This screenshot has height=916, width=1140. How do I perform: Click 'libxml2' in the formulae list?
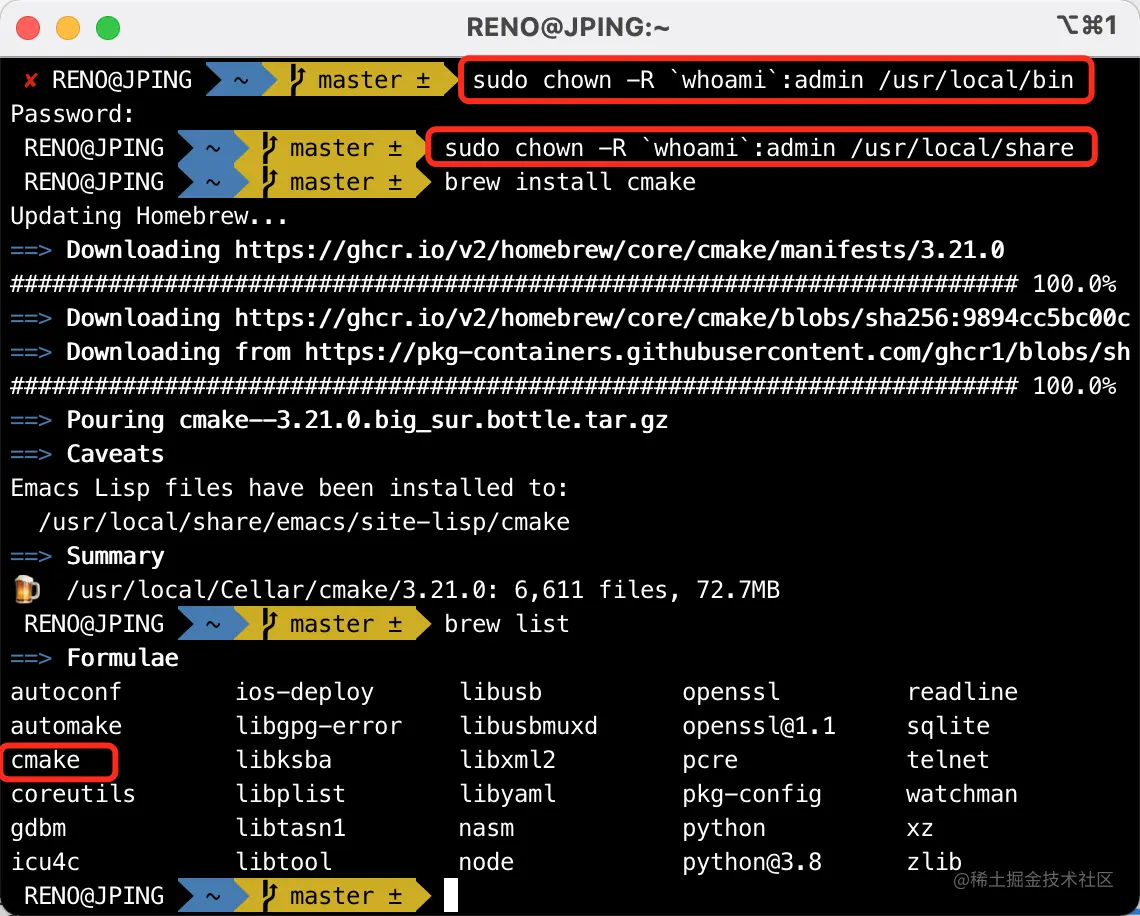click(507, 760)
